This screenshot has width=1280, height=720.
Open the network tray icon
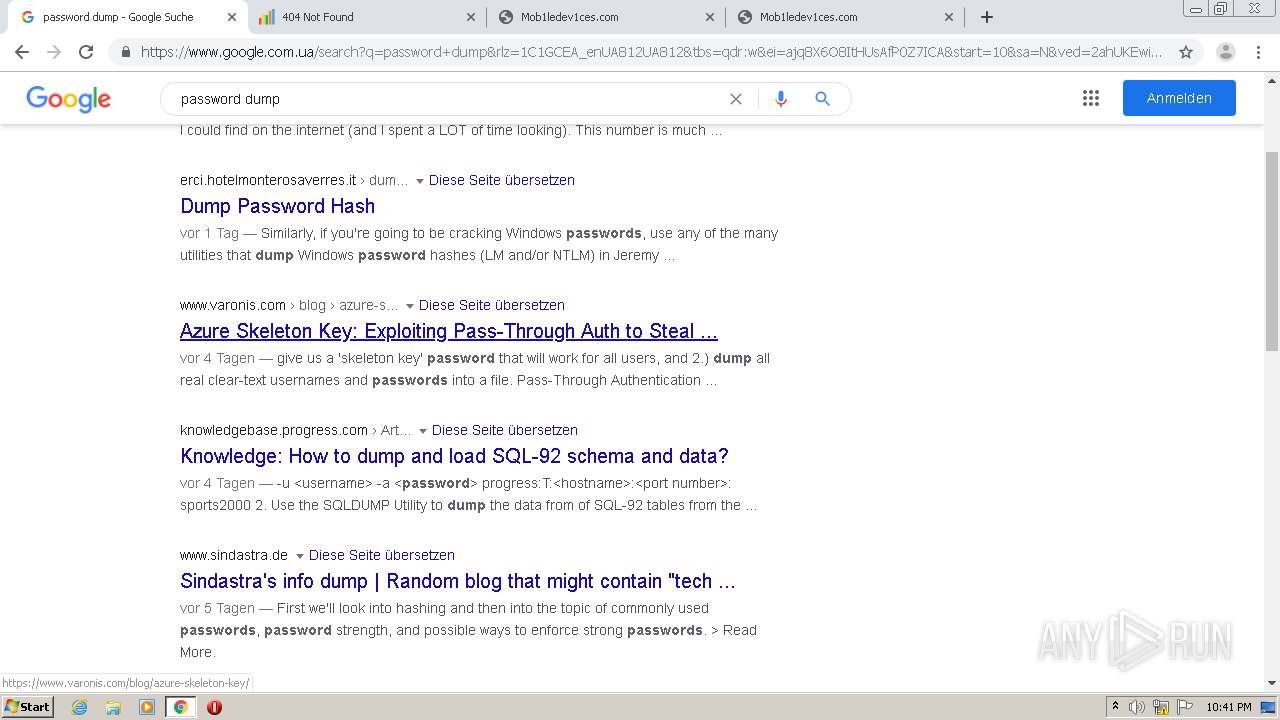1161,707
